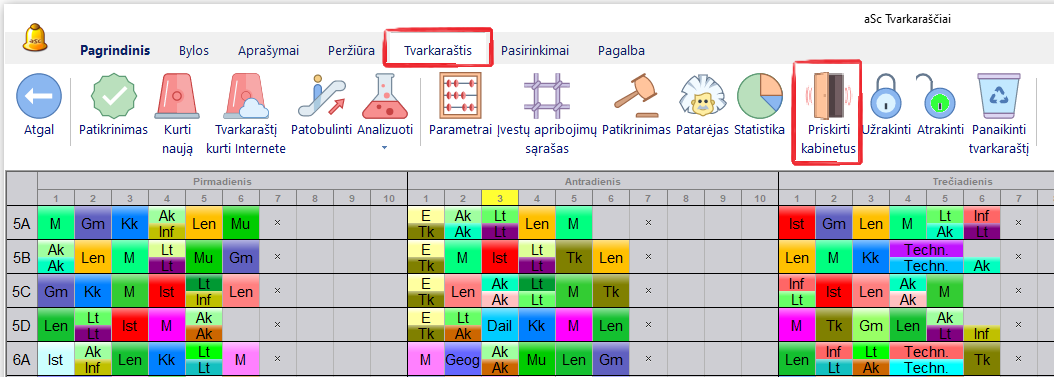Click the gavel Patikrinimas icon
This screenshot has height=377, width=1054.
pyautogui.click(x=636, y=96)
